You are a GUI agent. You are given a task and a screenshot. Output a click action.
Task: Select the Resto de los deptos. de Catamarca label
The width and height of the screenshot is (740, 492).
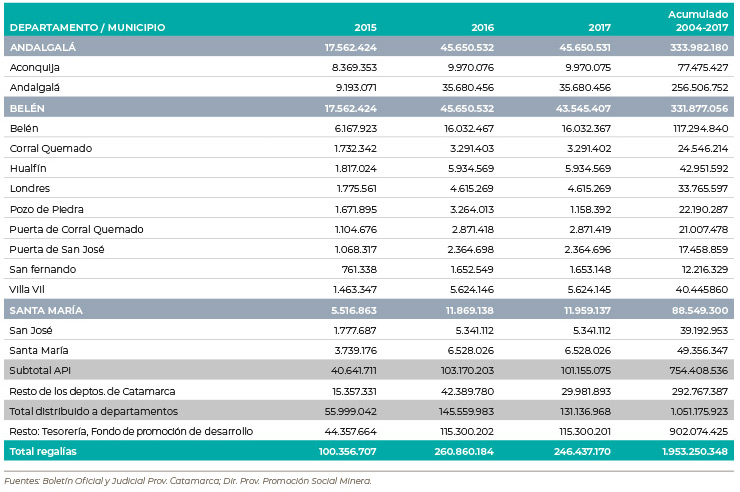pos(92,391)
